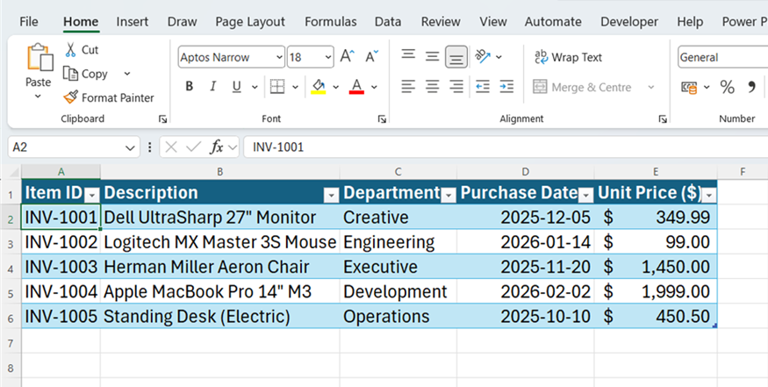
Task: Click the Cut scissors icon
Action: 71,49
